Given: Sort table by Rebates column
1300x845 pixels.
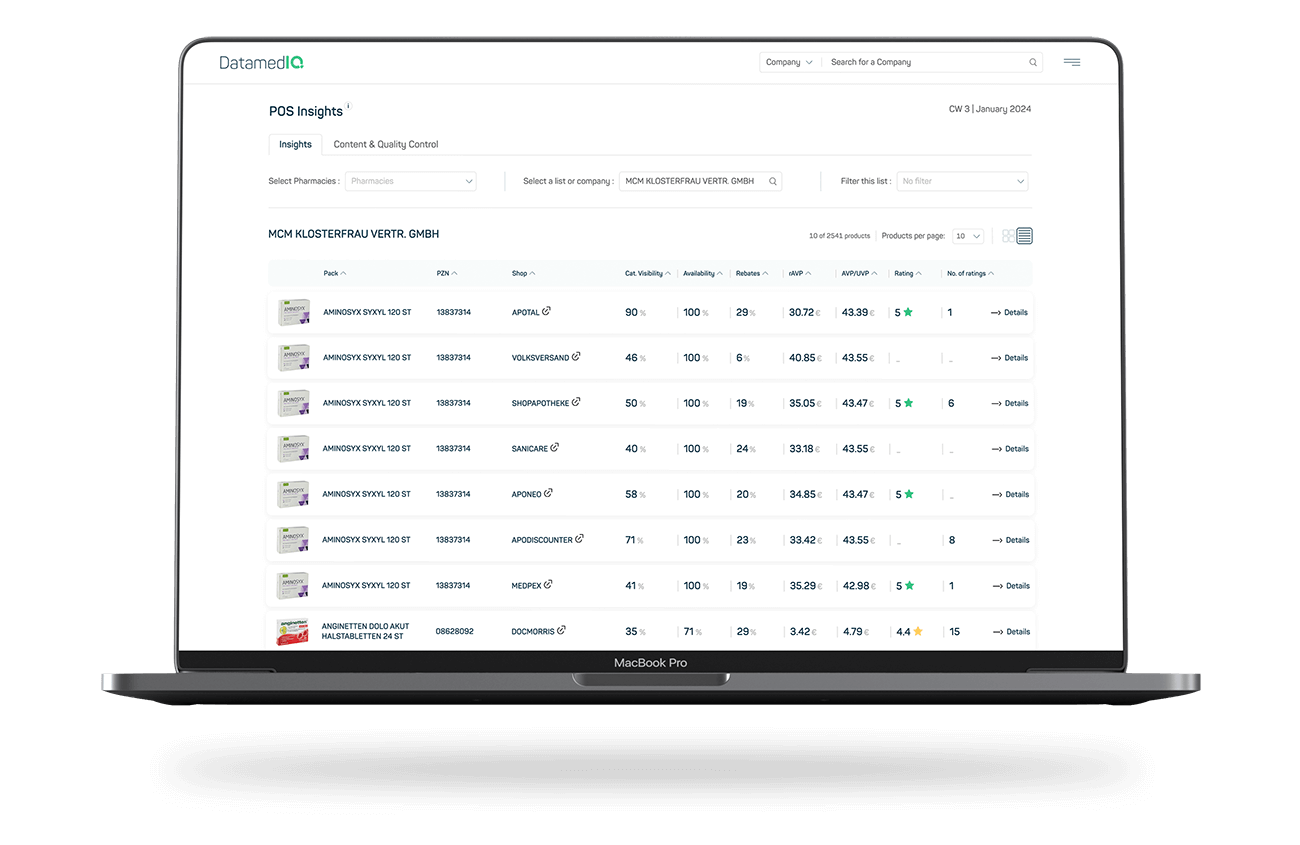Looking at the screenshot, I should pos(752,273).
